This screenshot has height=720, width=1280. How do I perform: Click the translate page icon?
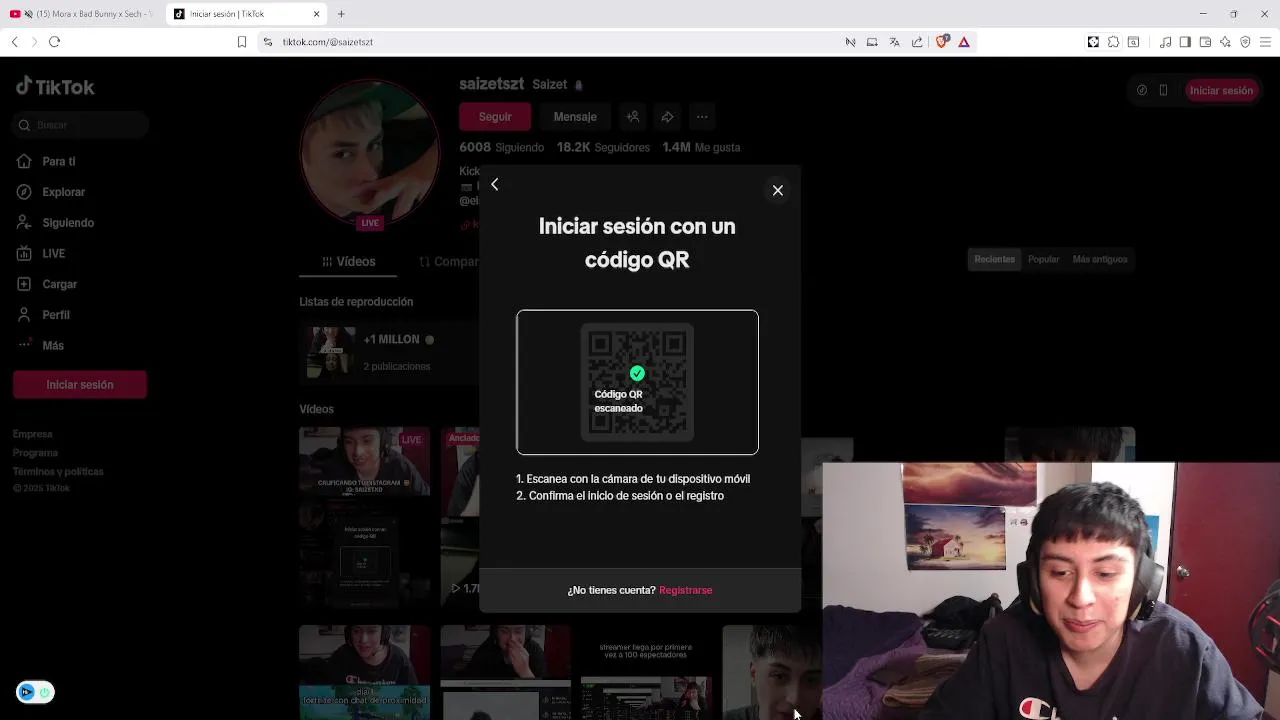[895, 42]
